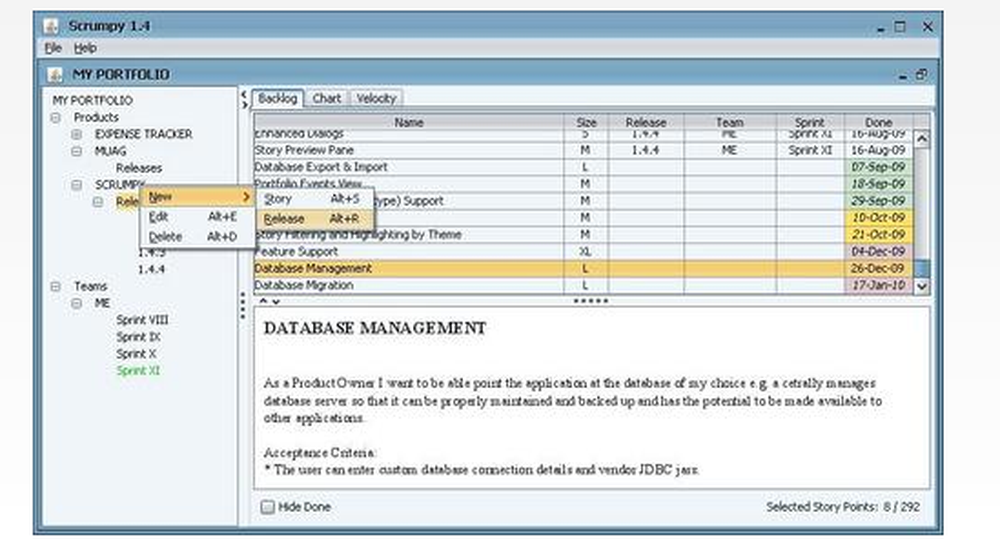
Task: Click the 17-Jan-10 done date cell
Action: tap(878, 286)
